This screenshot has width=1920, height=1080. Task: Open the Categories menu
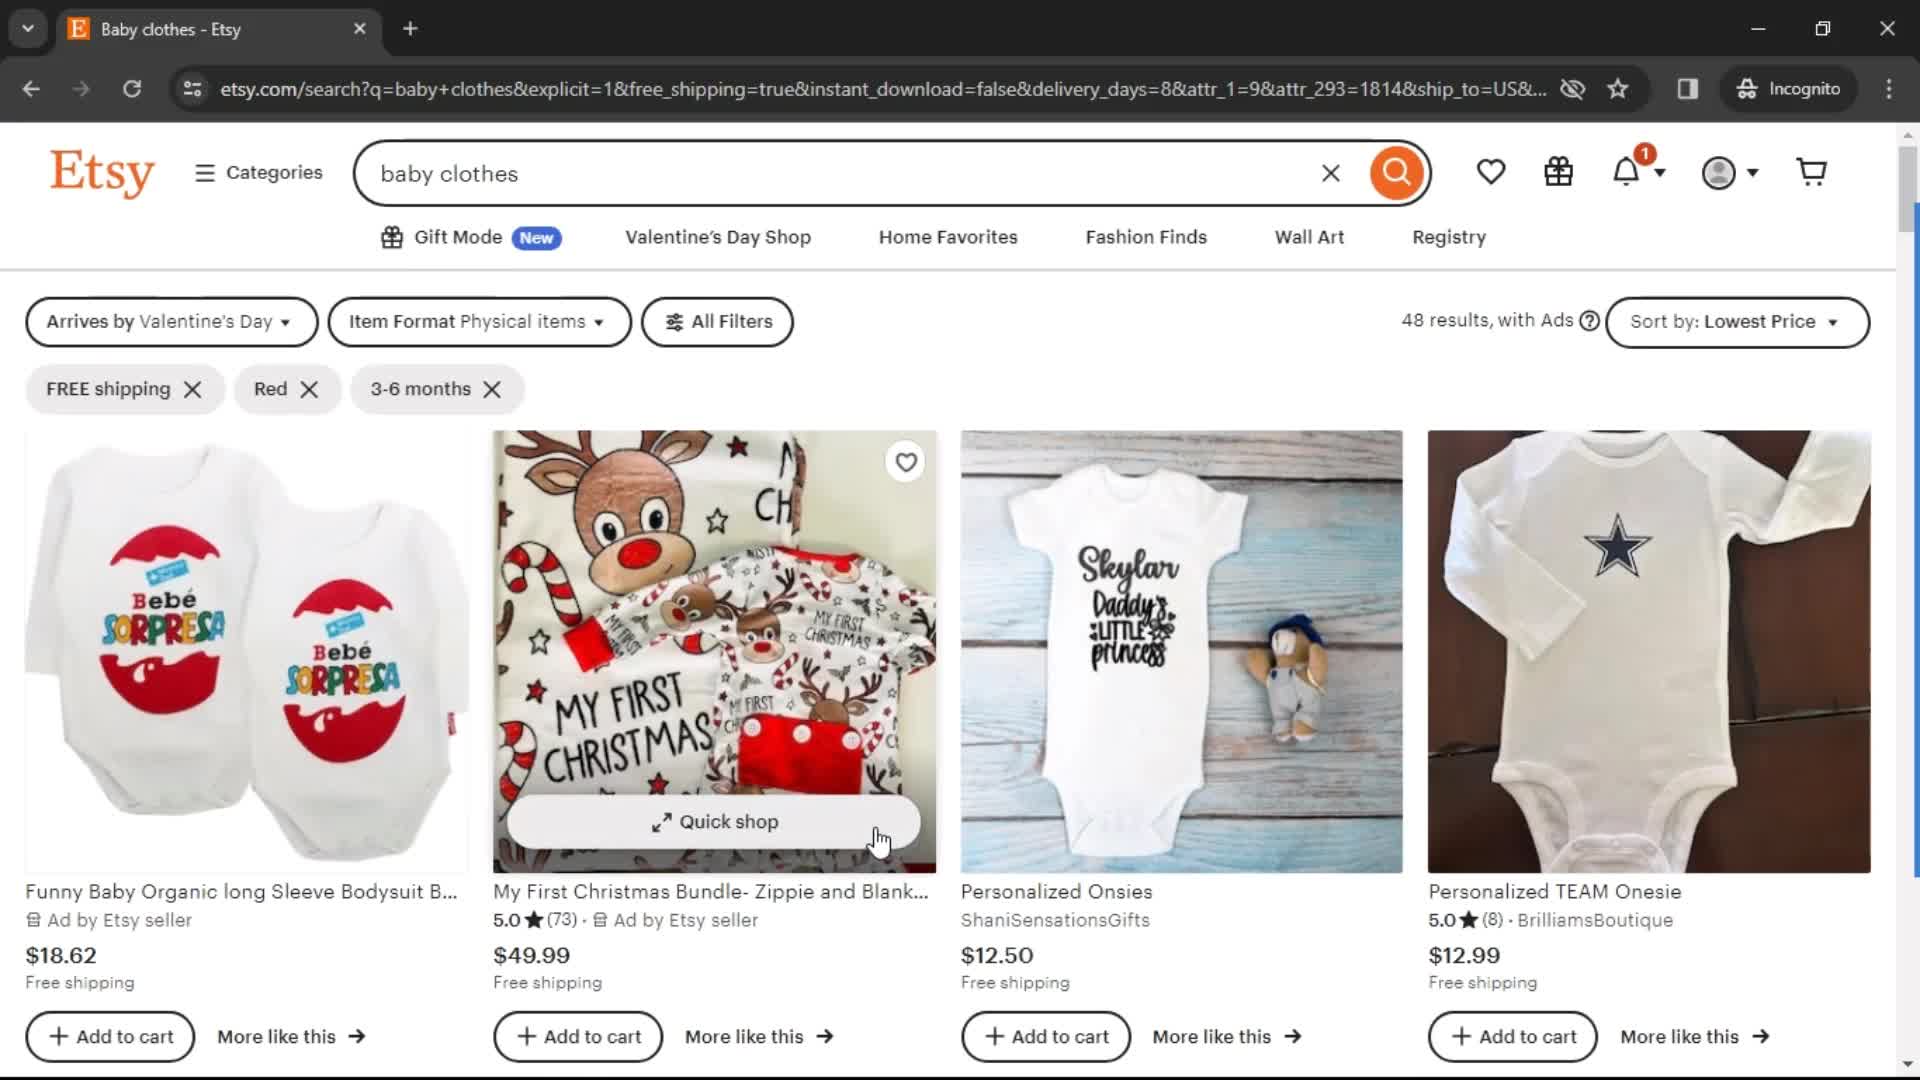(x=258, y=171)
